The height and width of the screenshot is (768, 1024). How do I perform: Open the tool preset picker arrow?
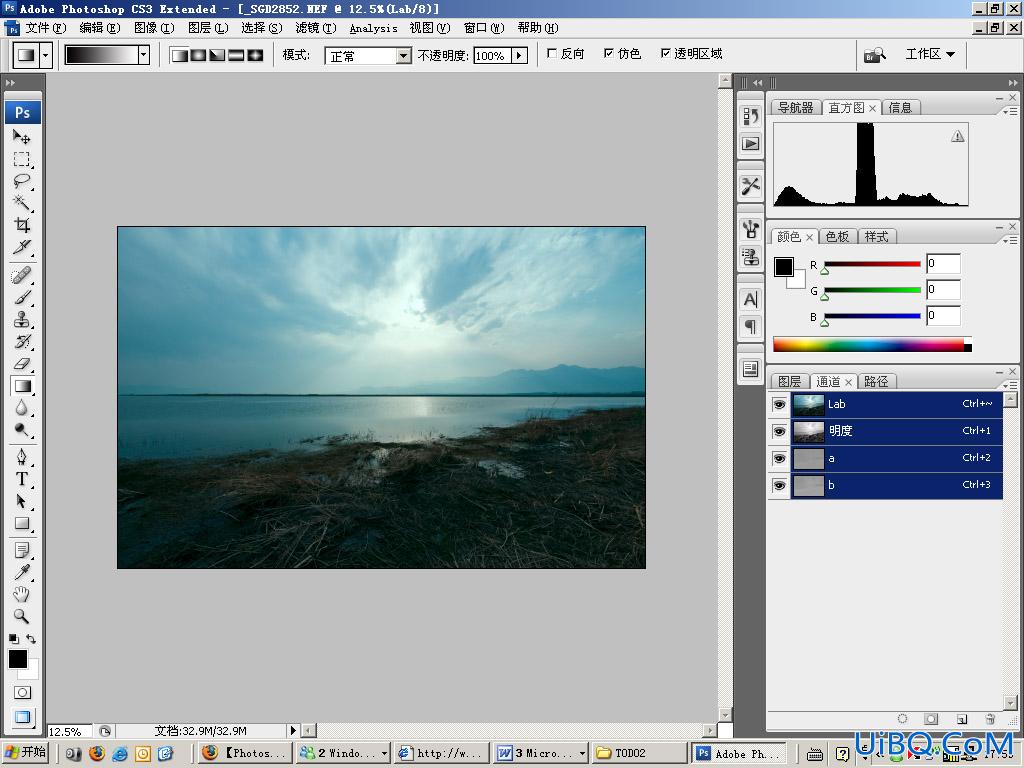tap(45, 56)
